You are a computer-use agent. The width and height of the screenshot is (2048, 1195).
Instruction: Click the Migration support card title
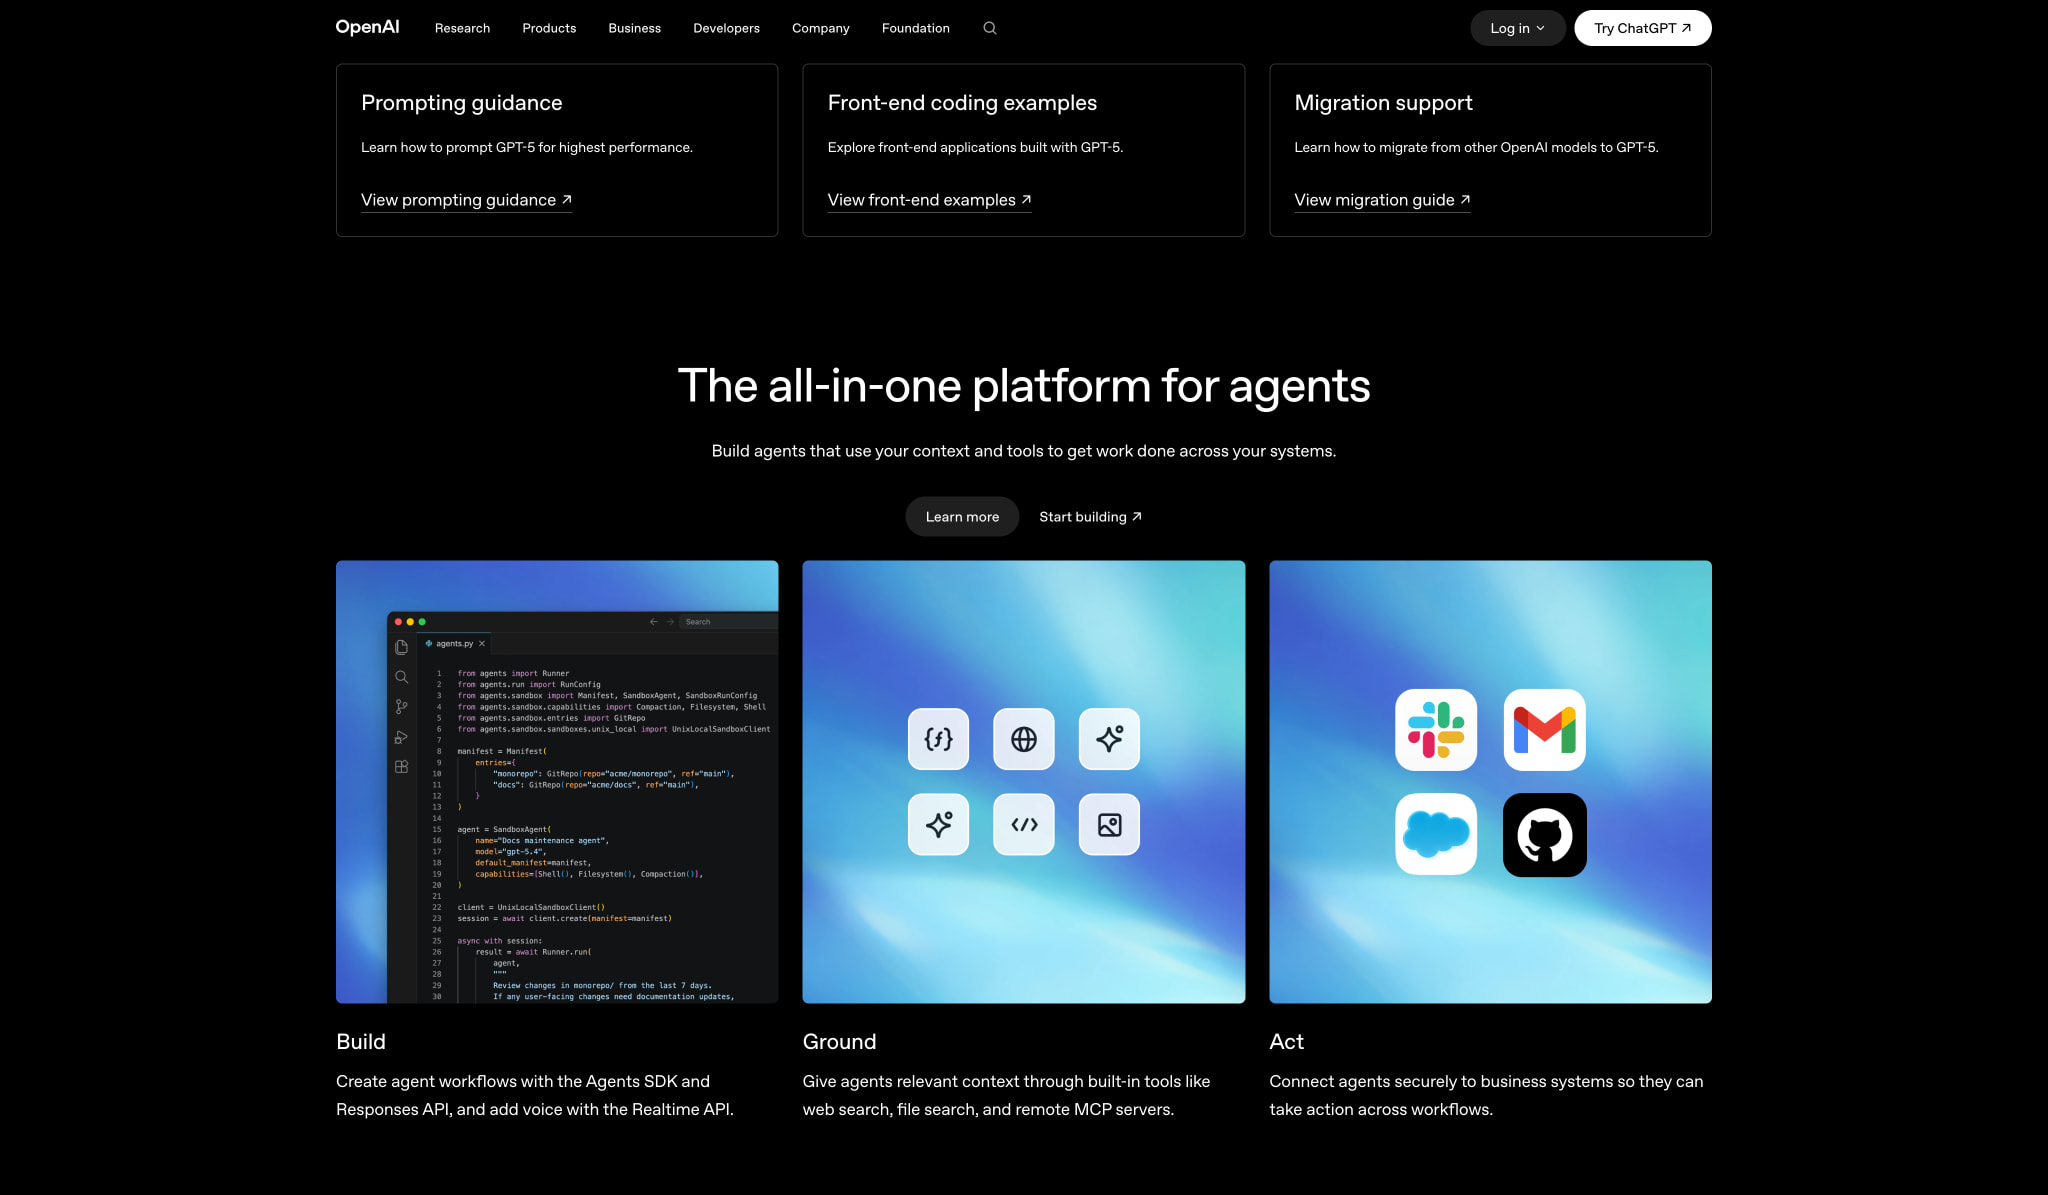tap(1383, 103)
